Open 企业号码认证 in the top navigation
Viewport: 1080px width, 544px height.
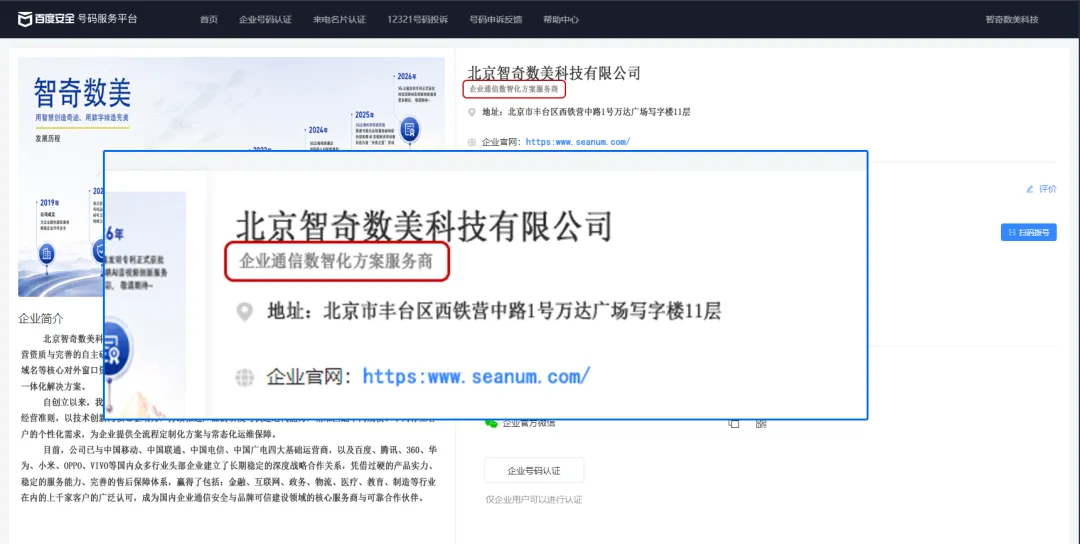click(265, 19)
